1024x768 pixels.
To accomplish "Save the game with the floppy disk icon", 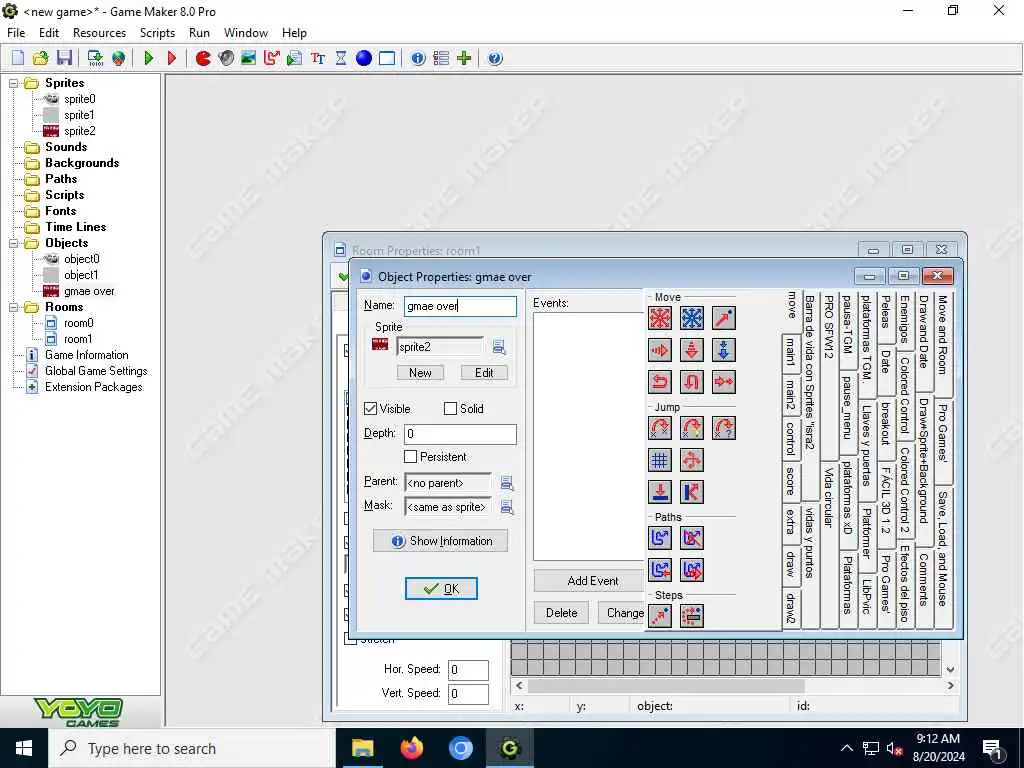I will (64, 58).
